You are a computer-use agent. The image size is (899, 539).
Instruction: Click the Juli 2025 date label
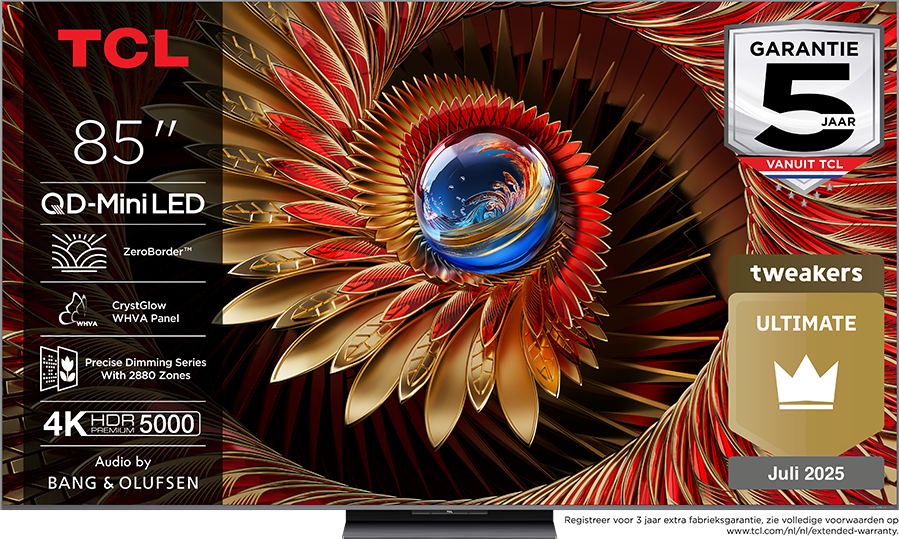(806, 474)
